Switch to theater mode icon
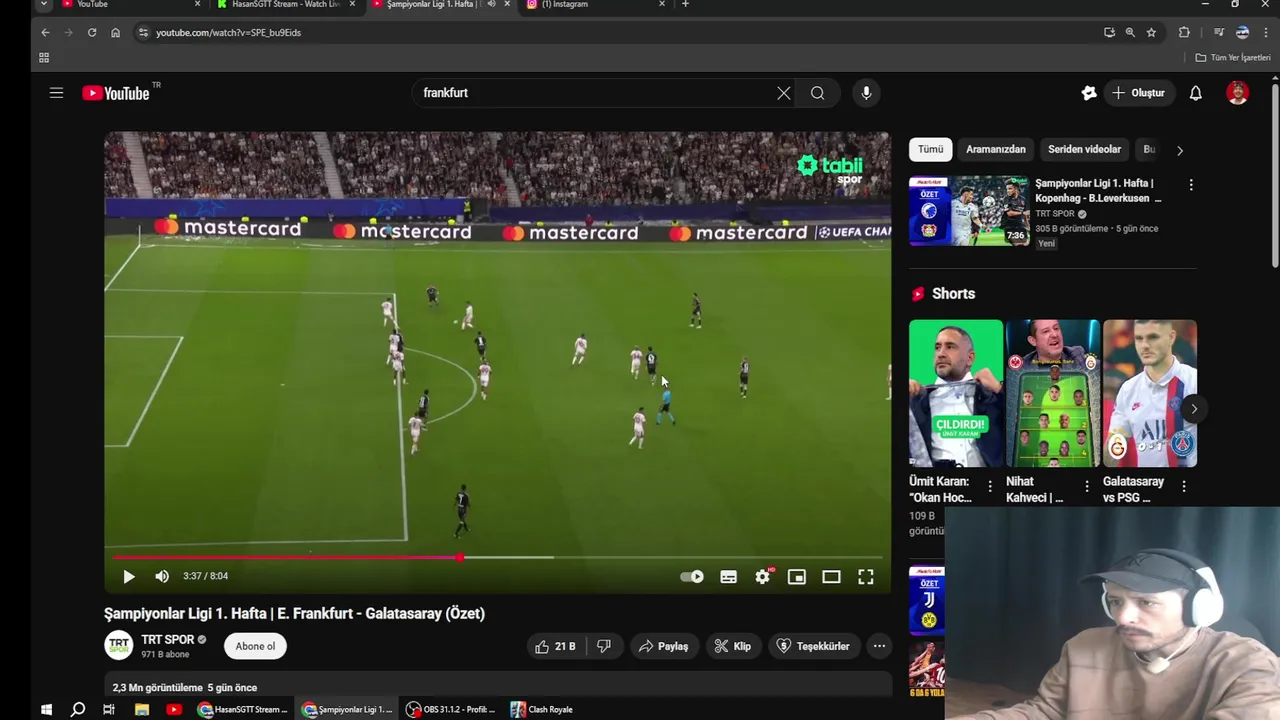Image resolution: width=1280 pixels, height=720 pixels. pos(831,576)
